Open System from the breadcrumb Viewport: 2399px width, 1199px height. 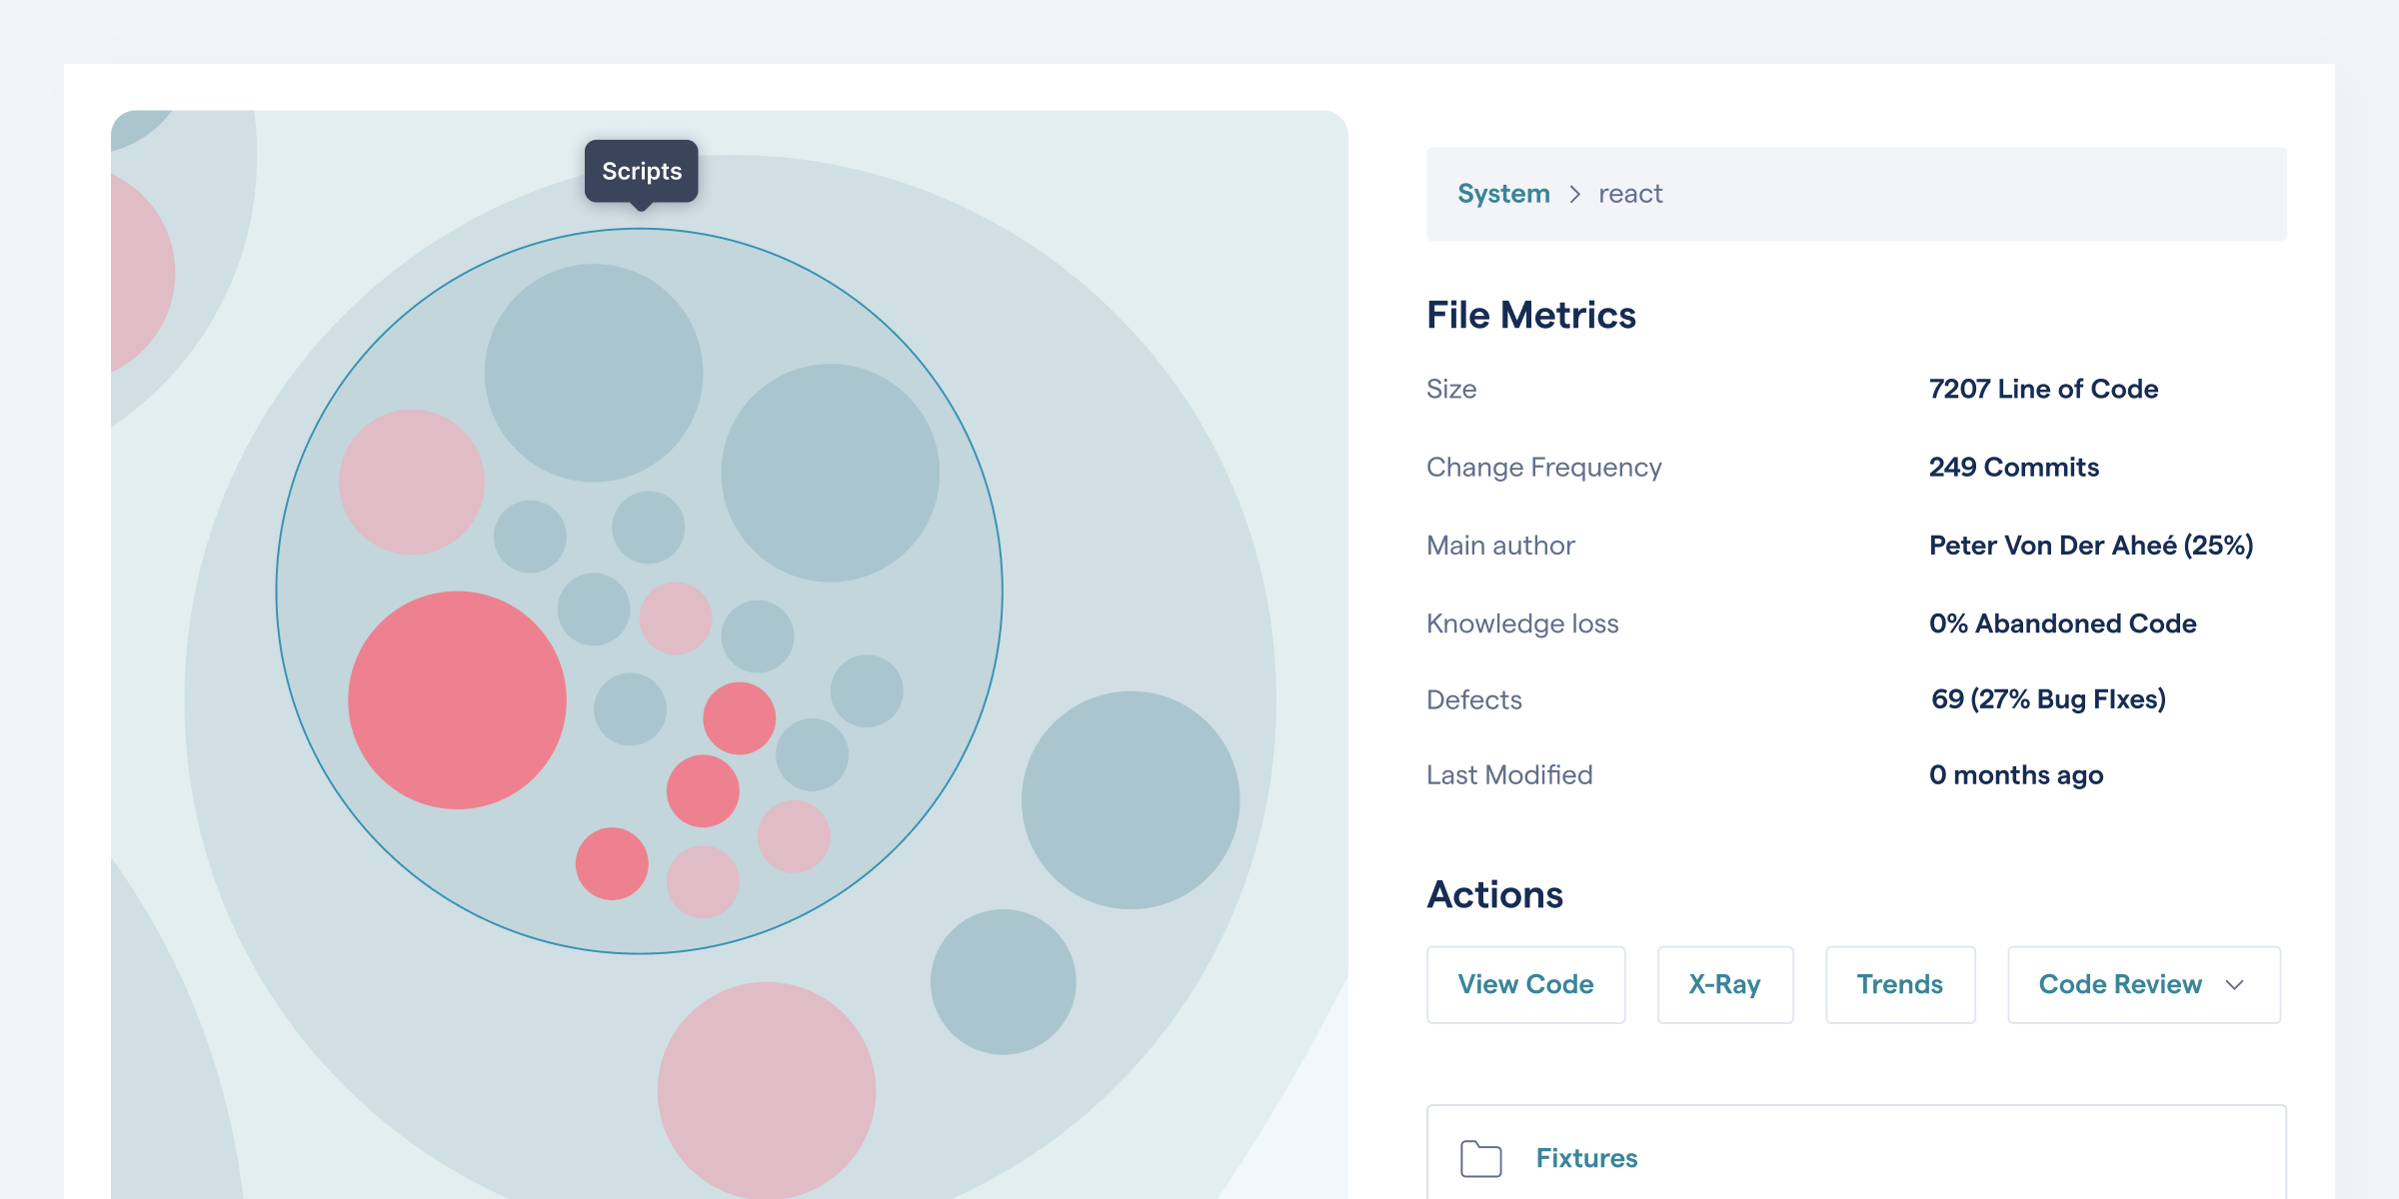pyautogui.click(x=1503, y=193)
